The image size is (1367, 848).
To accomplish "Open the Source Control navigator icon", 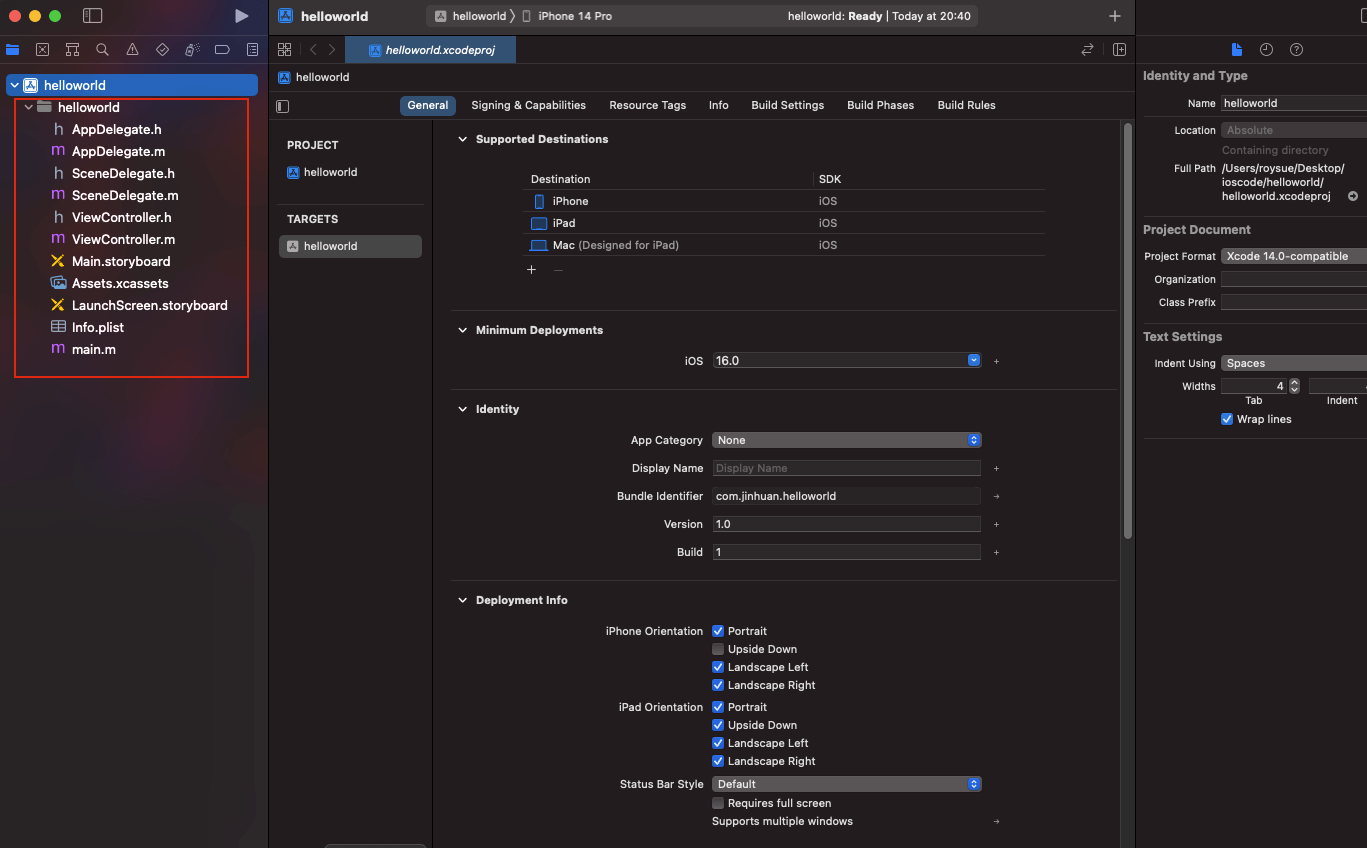I will (42, 49).
